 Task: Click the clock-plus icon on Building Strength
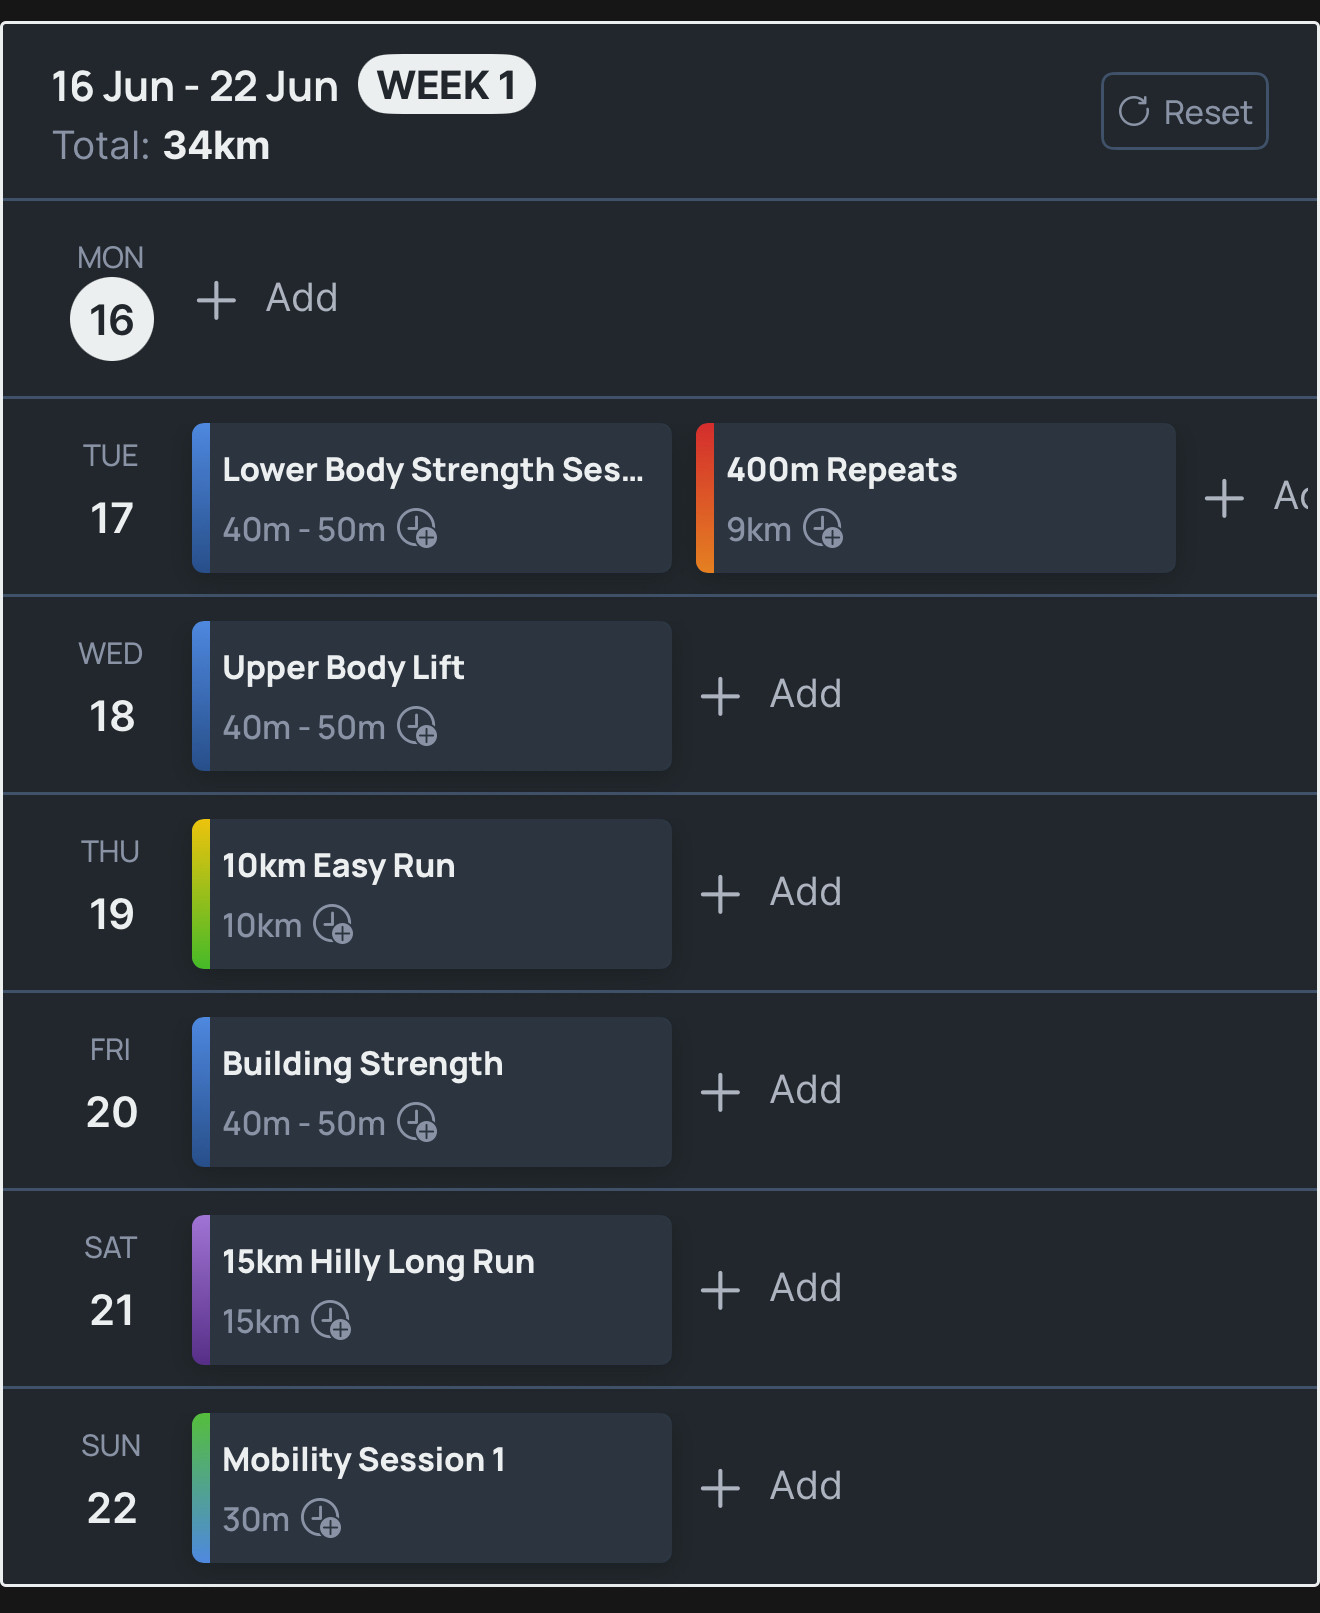(x=417, y=1122)
